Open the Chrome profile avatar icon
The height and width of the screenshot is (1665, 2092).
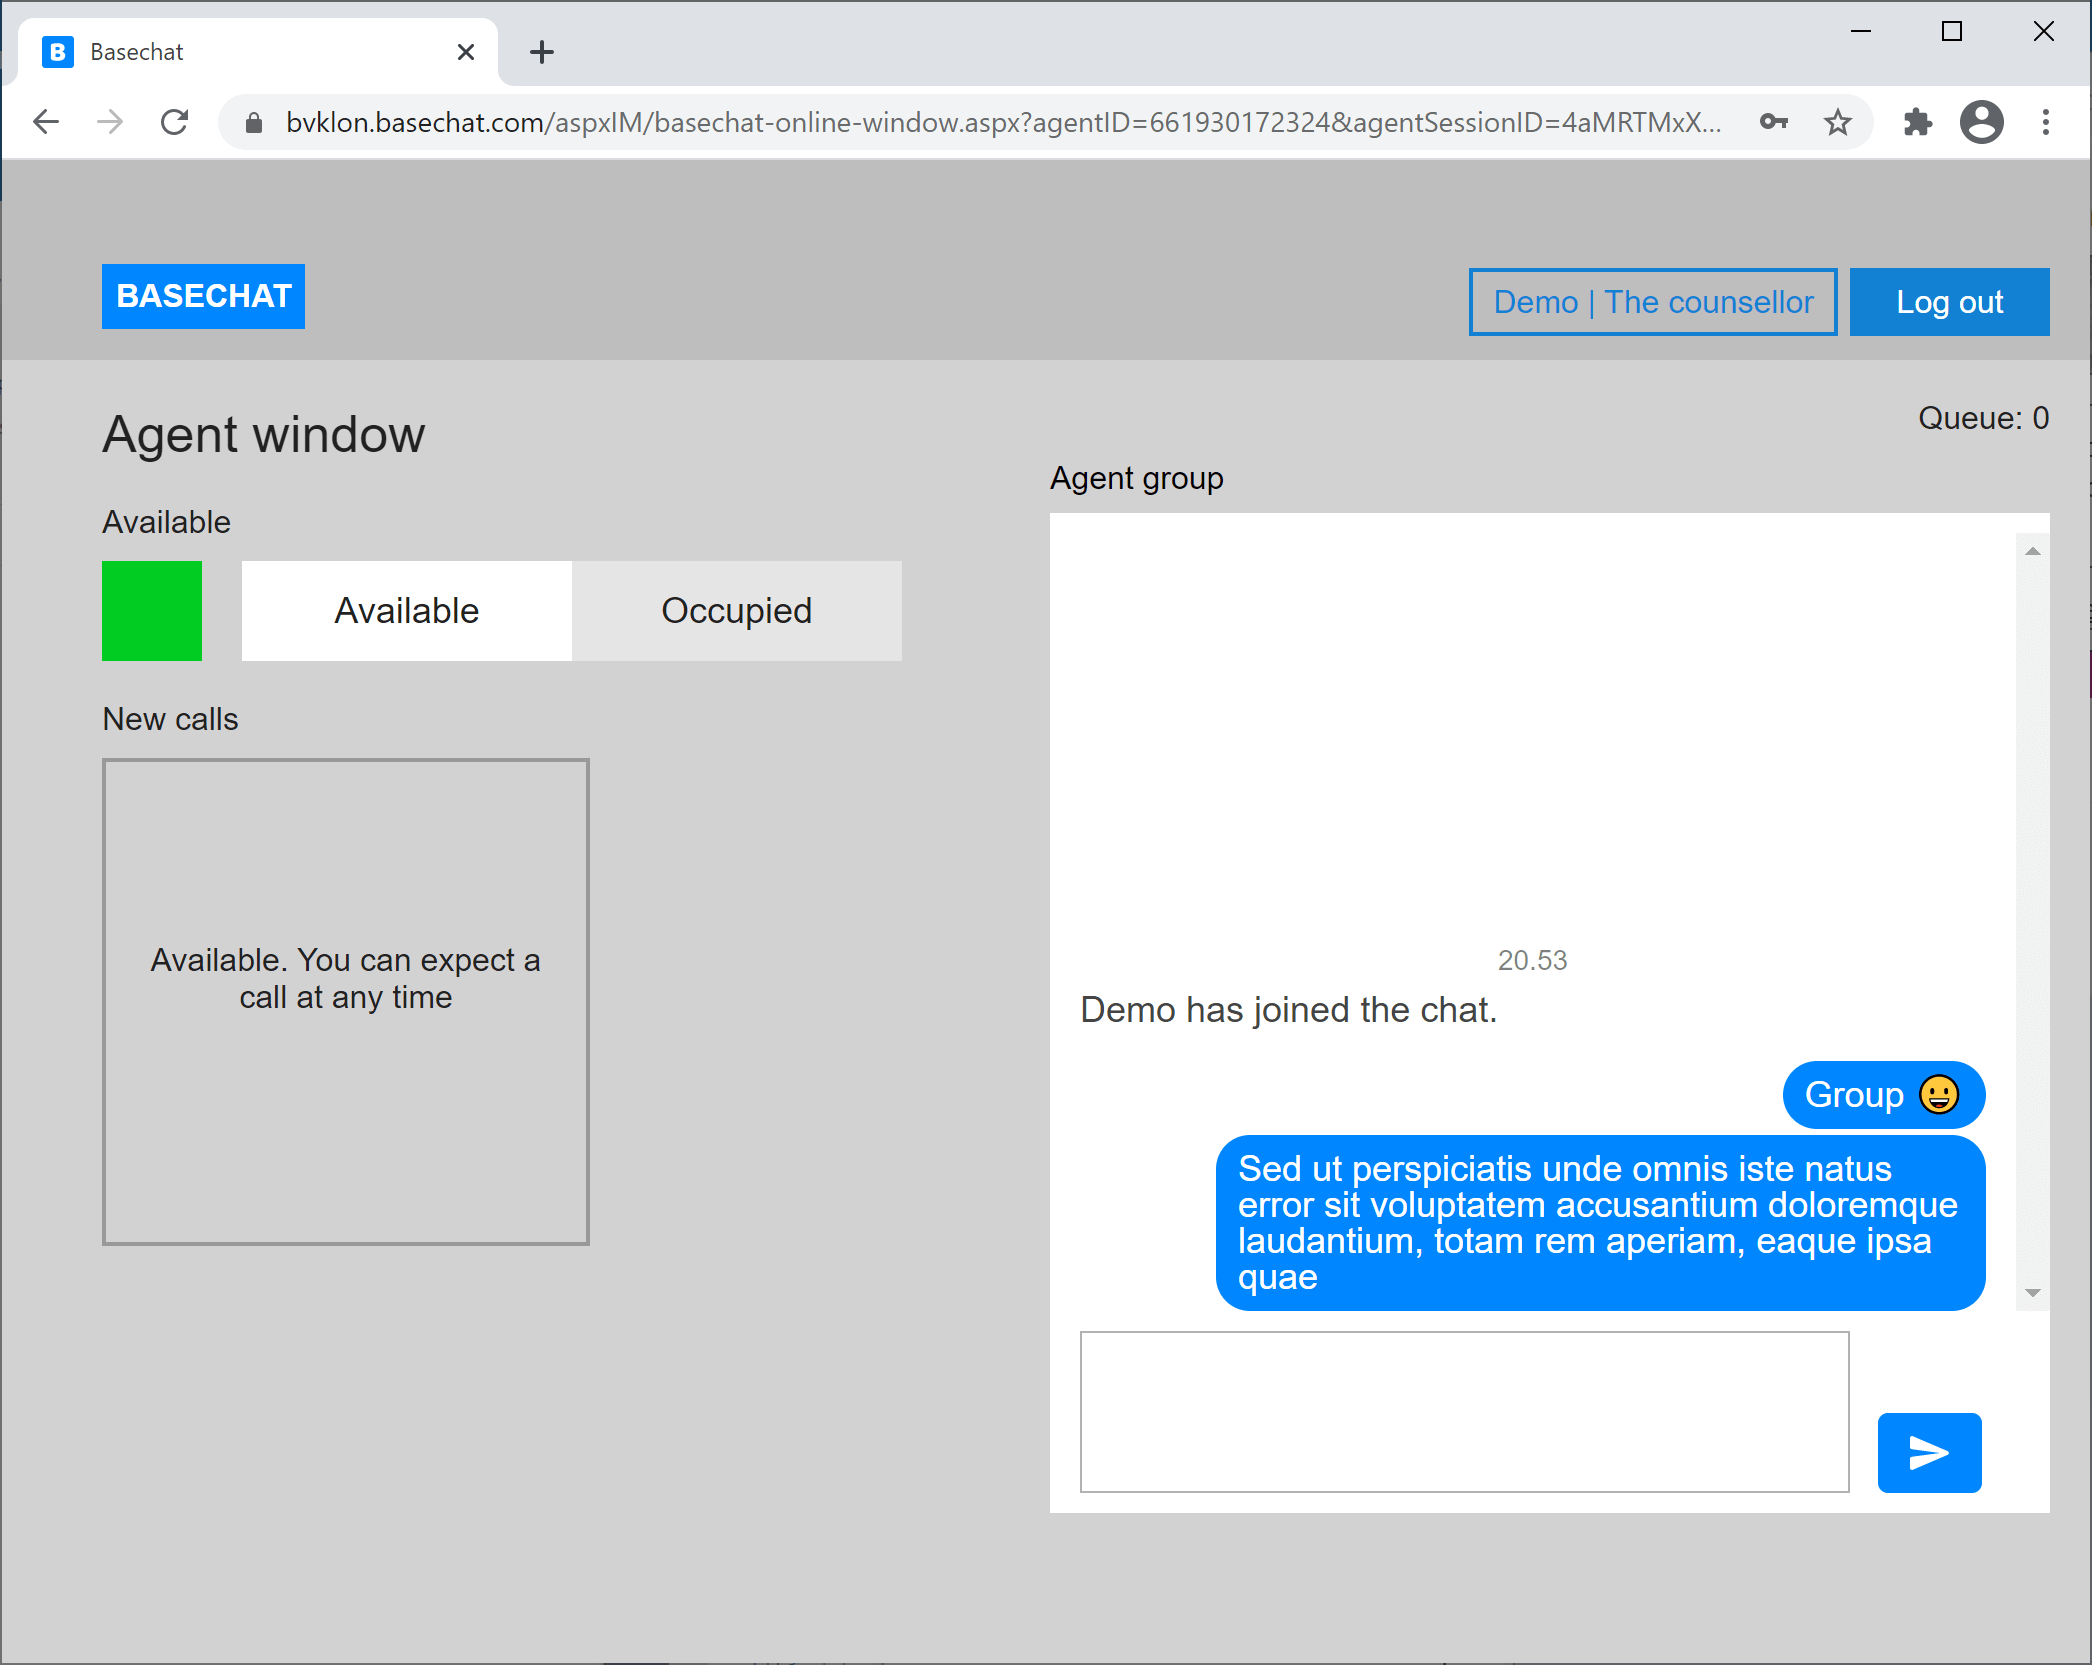(1981, 122)
